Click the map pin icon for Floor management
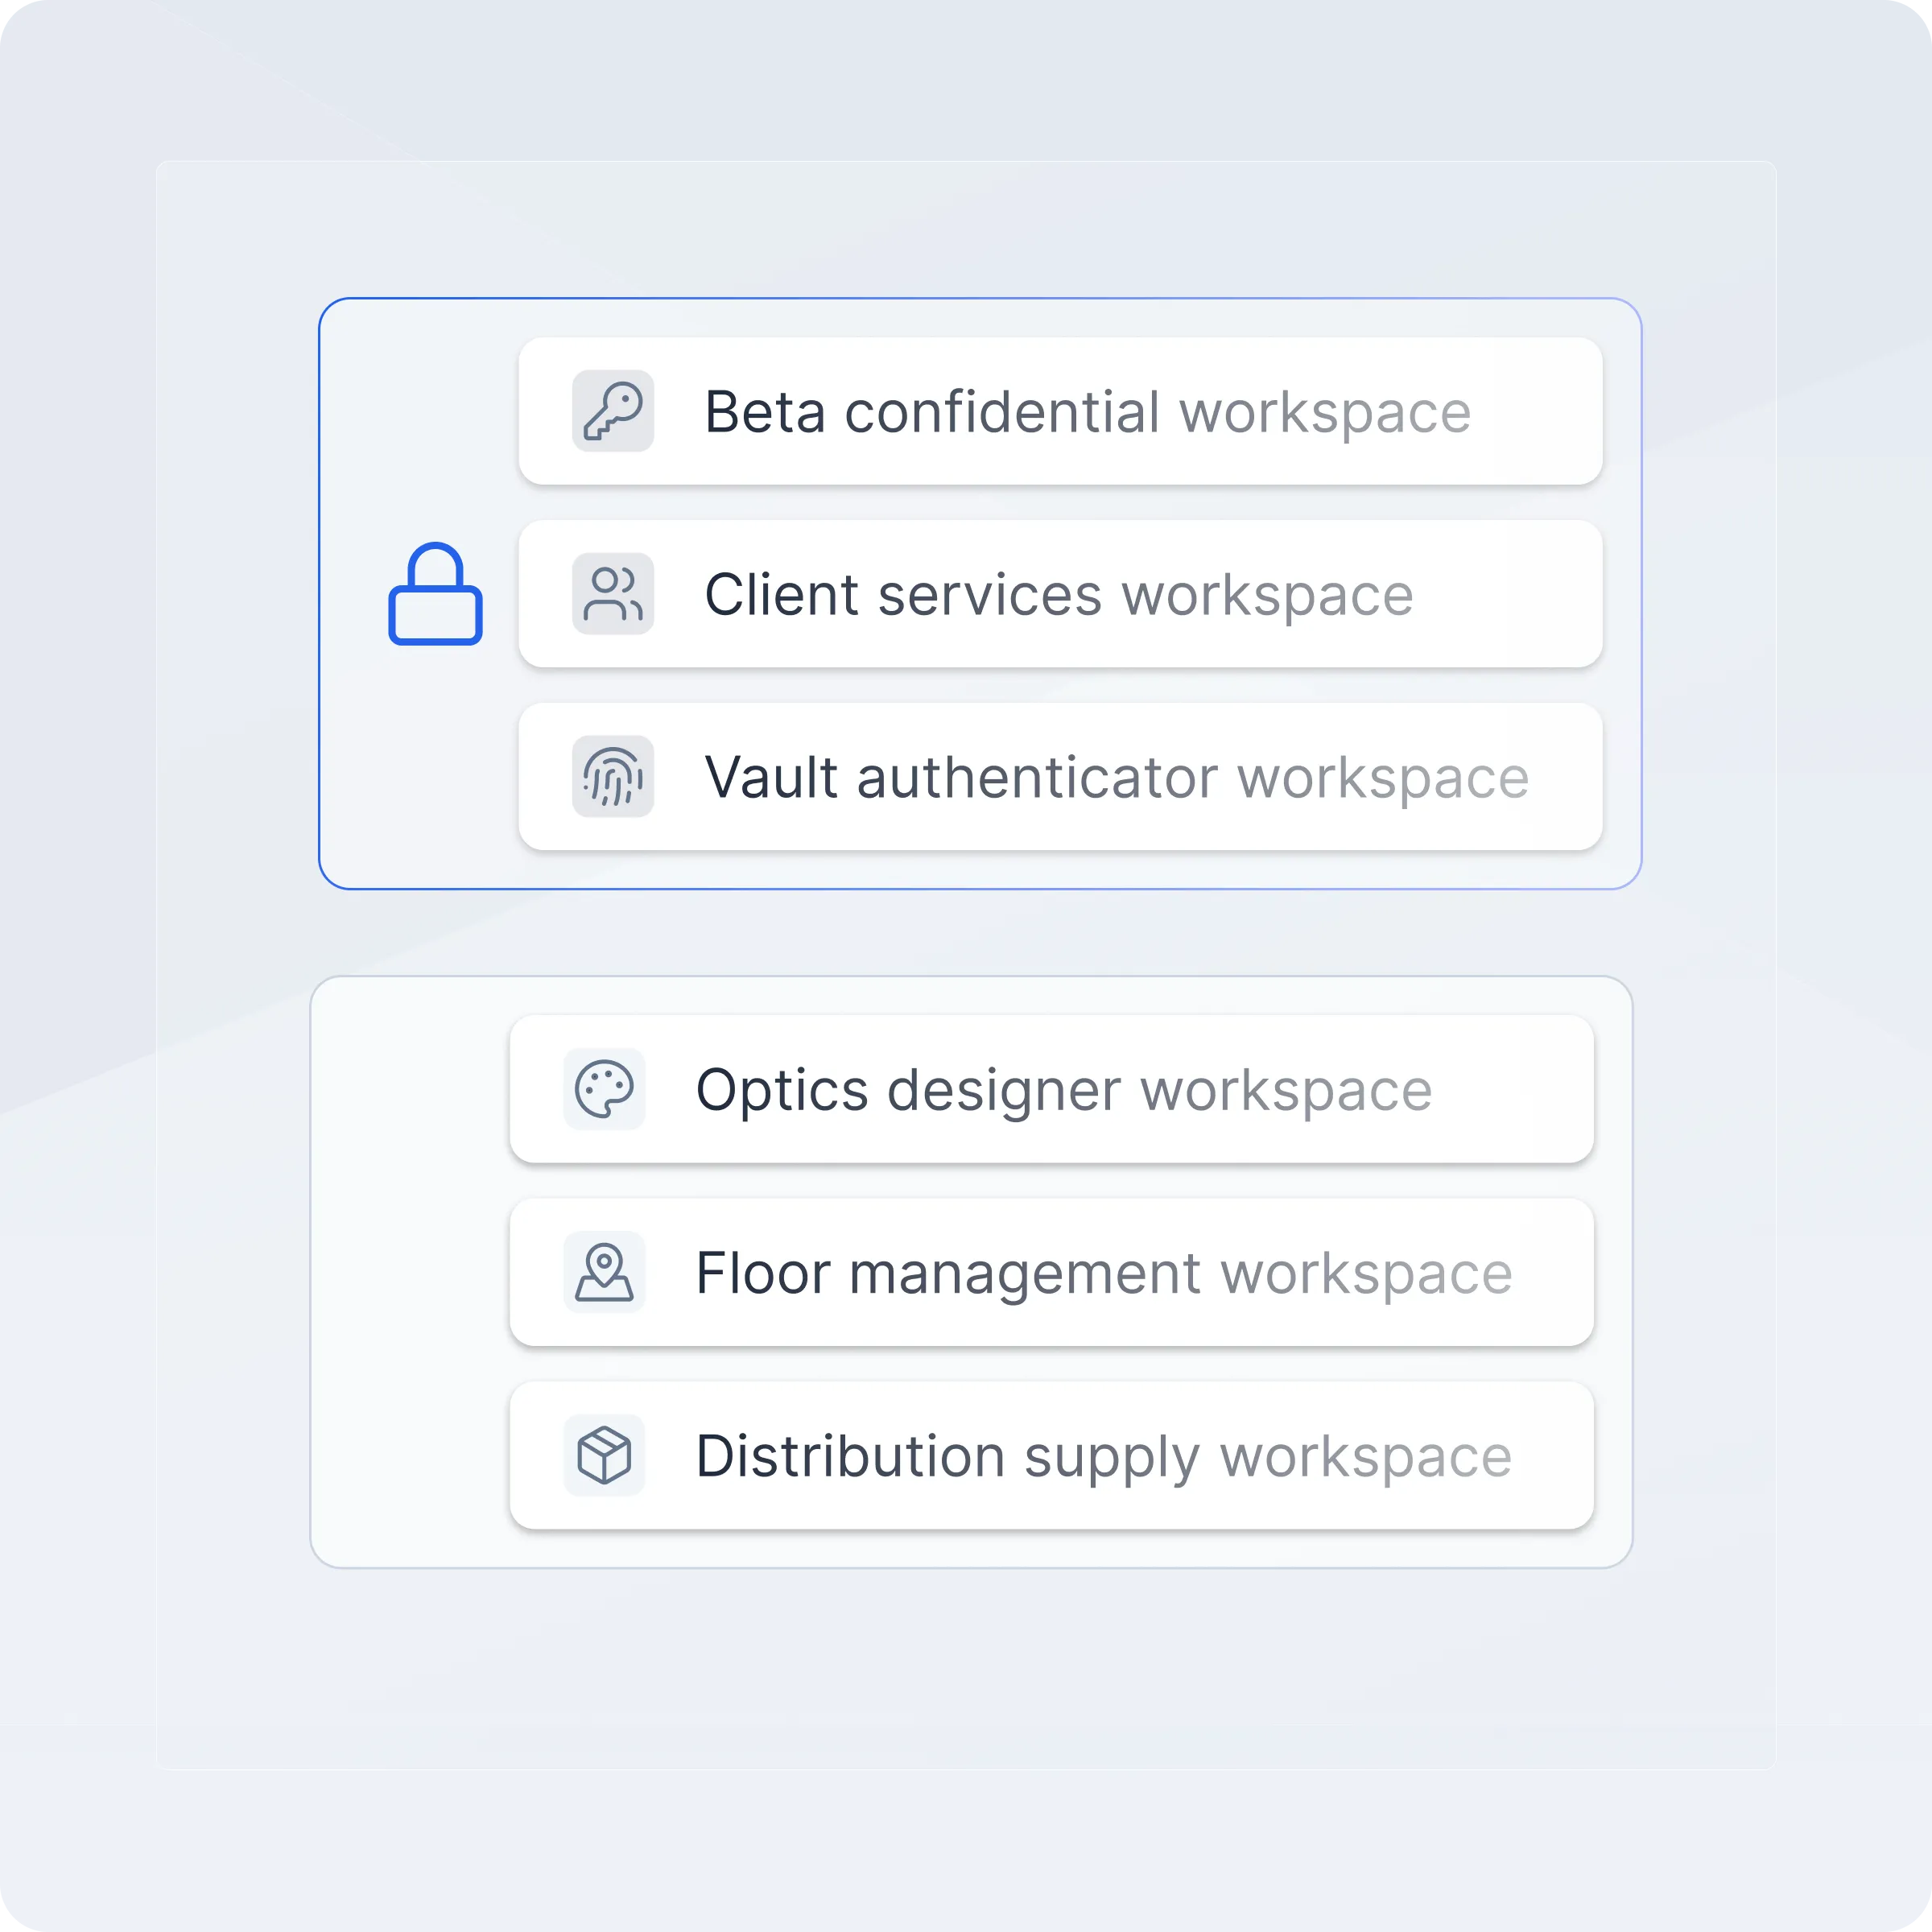The image size is (1932, 1932). (604, 1272)
